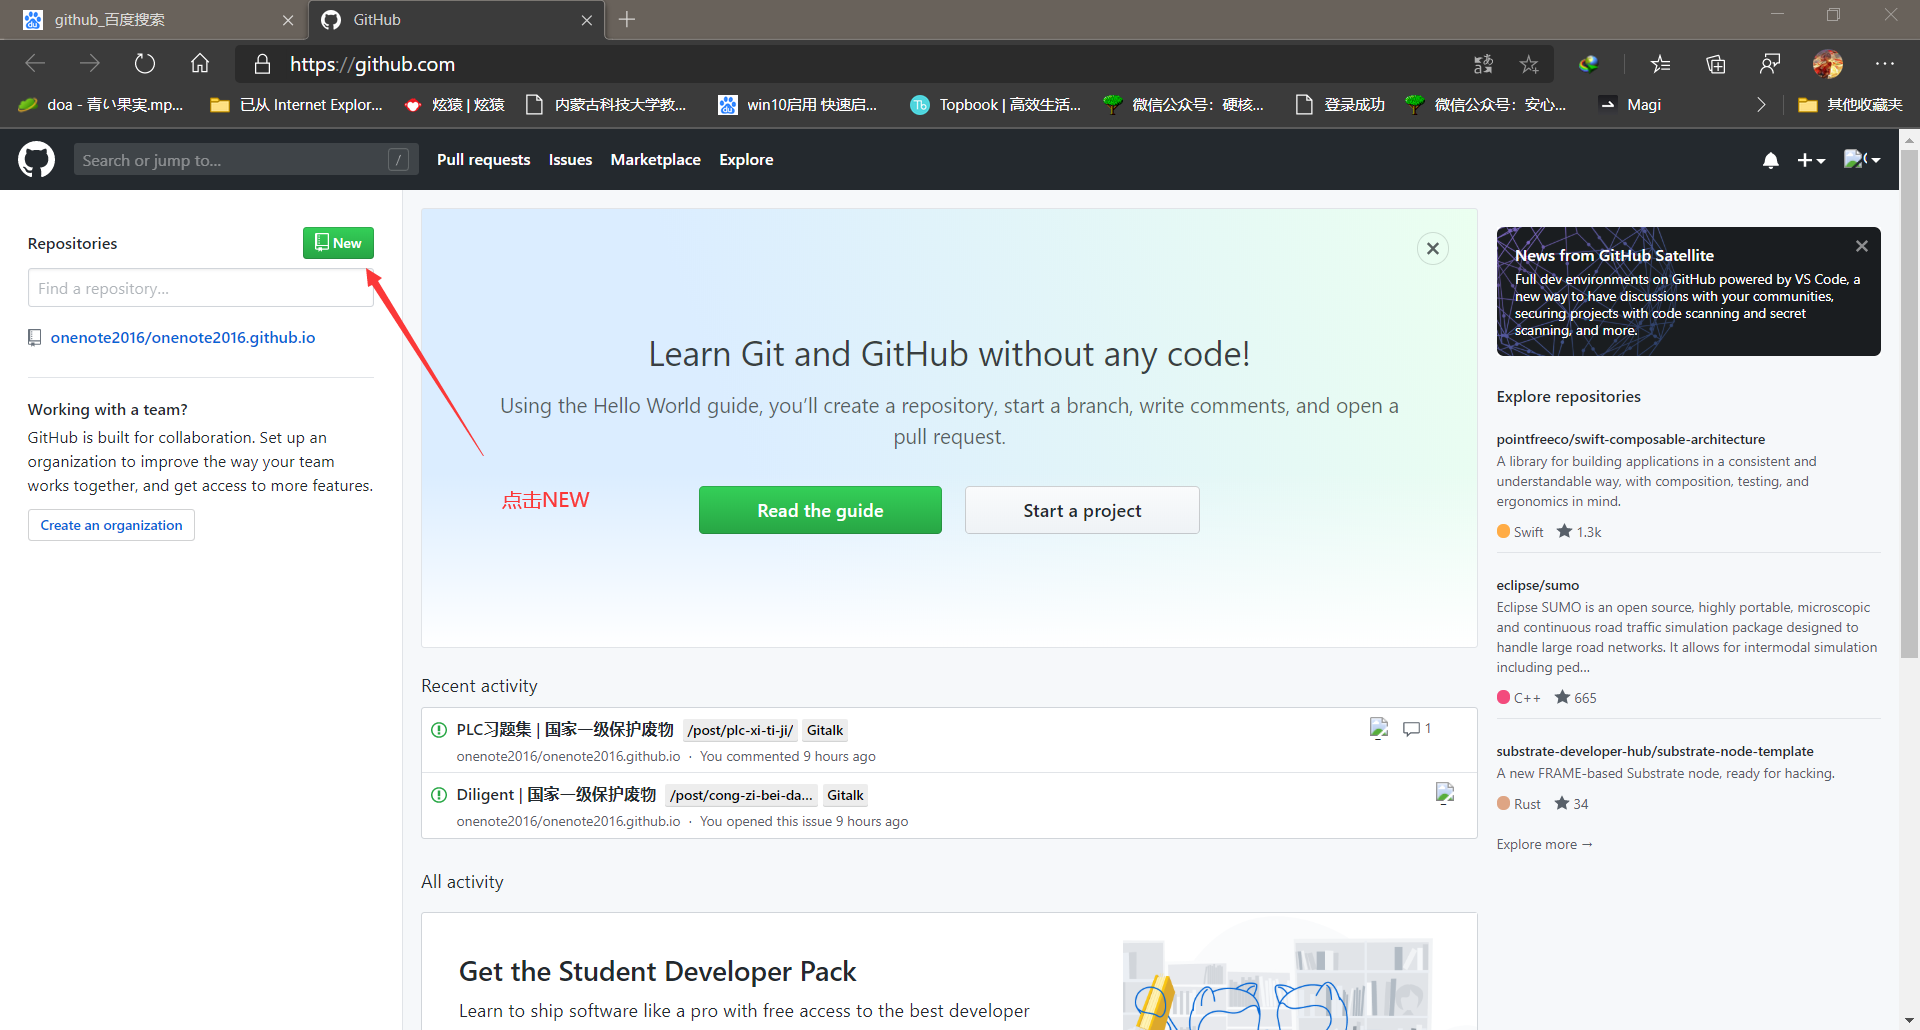The height and width of the screenshot is (1030, 1920).
Task: Click the Find a repository field
Action: (x=200, y=288)
